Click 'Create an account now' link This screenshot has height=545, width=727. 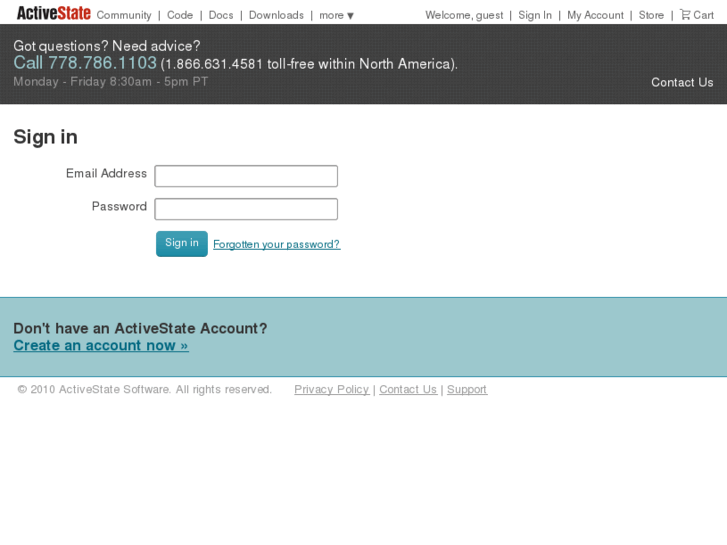[101, 346]
